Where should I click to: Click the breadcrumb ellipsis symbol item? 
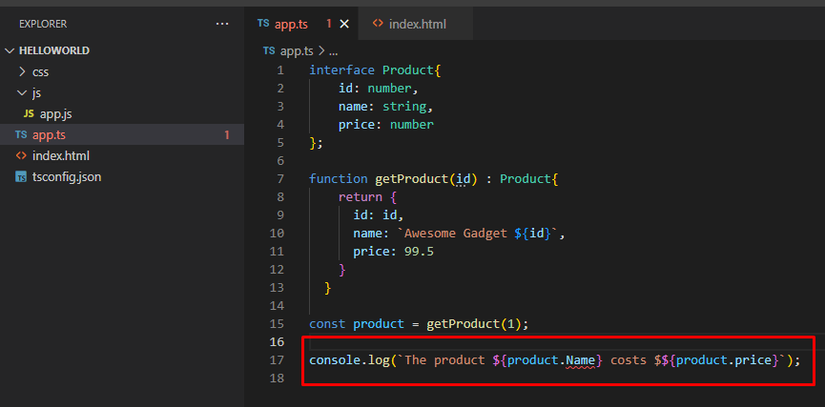pos(333,52)
